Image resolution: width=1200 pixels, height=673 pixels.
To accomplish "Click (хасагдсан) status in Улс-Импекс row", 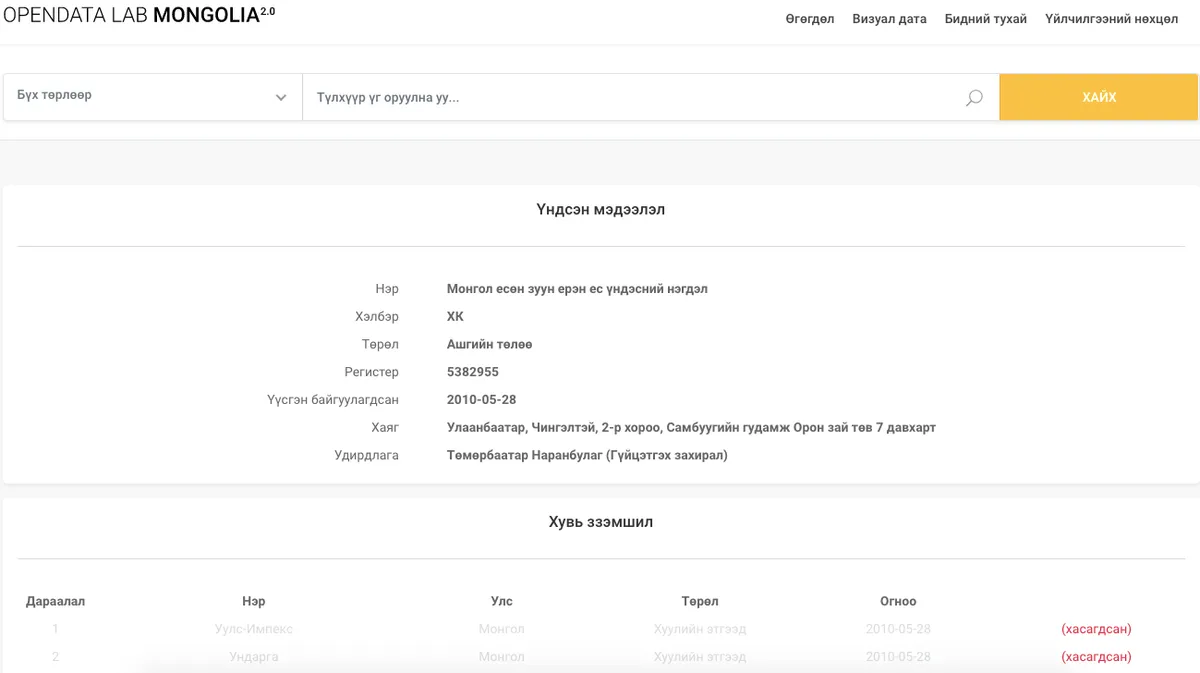I will [1096, 629].
